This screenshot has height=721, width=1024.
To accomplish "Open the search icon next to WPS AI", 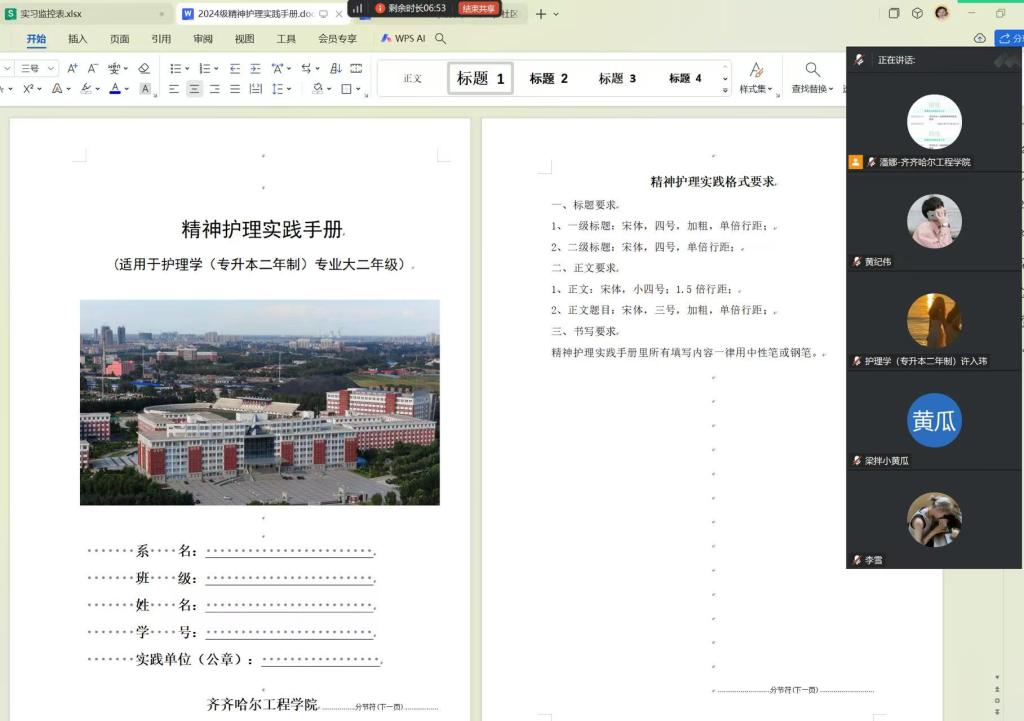I will 441,39.
